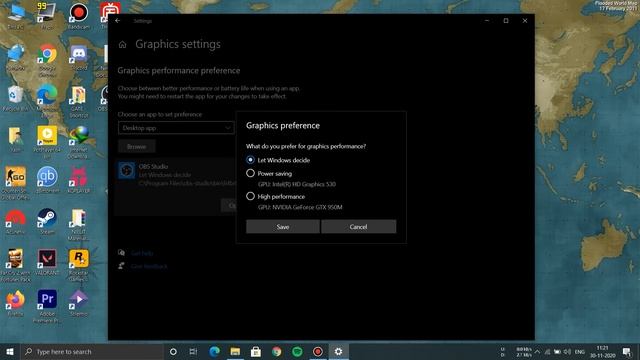640x360 pixels.
Task: Open the notification center icon
Action: click(x=627, y=351)
